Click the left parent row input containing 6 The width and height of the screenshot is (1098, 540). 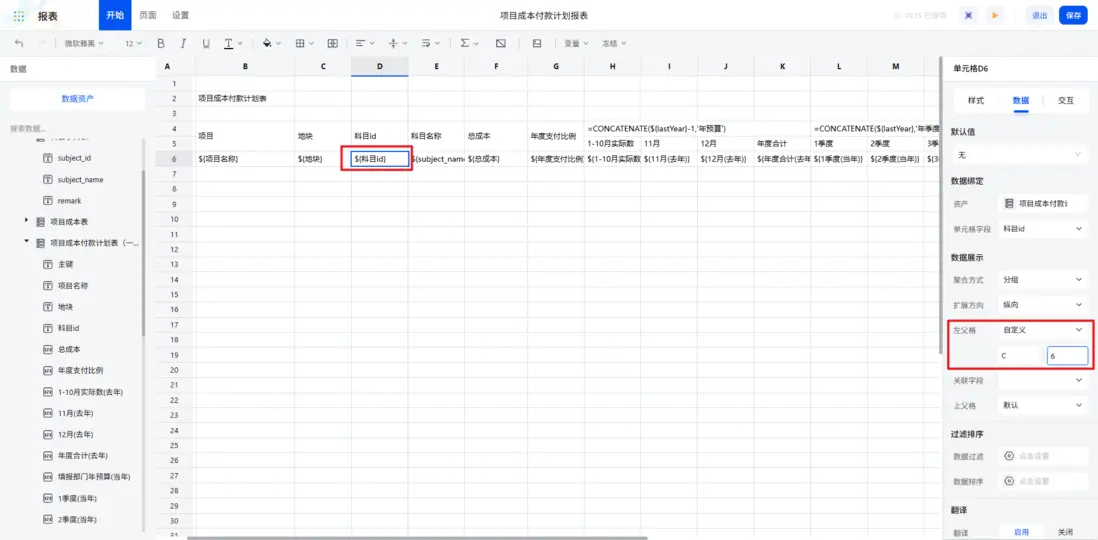click(x=1067, y=356)
